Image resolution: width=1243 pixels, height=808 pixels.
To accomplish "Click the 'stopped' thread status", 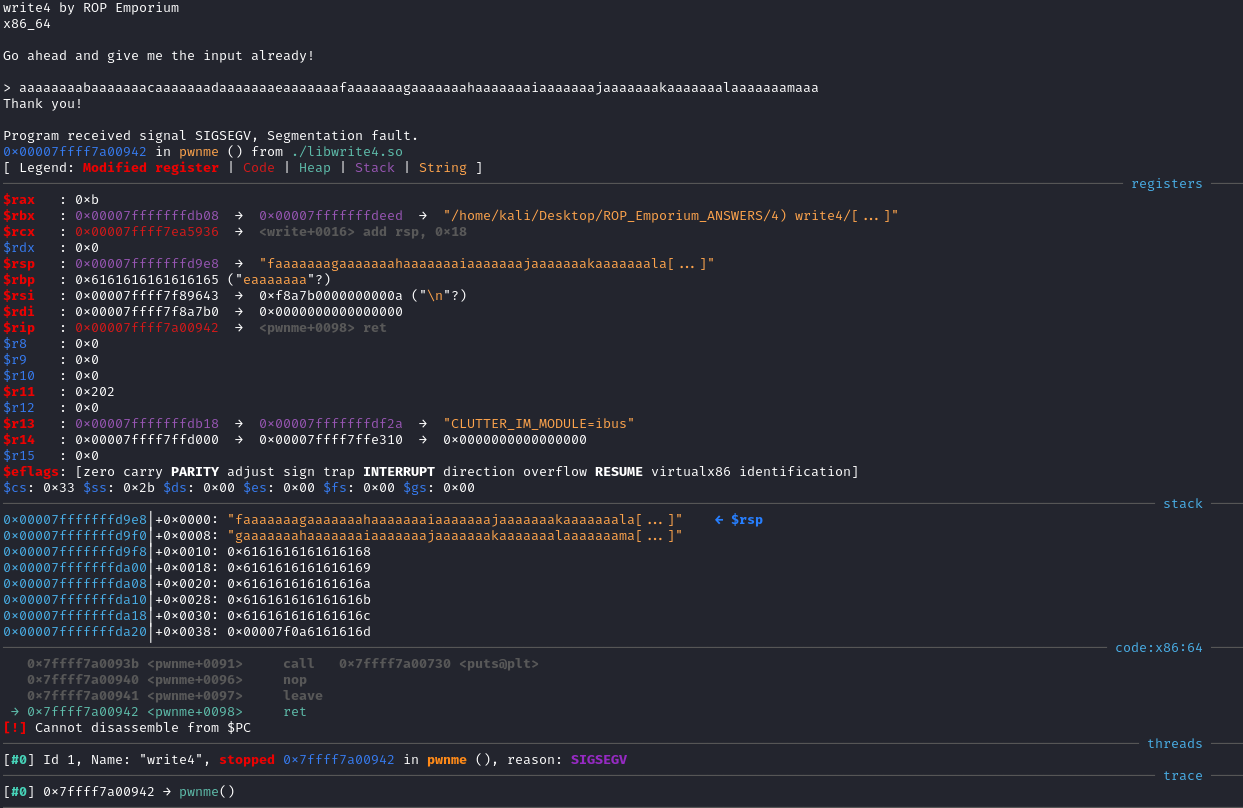I will tap(247, 760).
